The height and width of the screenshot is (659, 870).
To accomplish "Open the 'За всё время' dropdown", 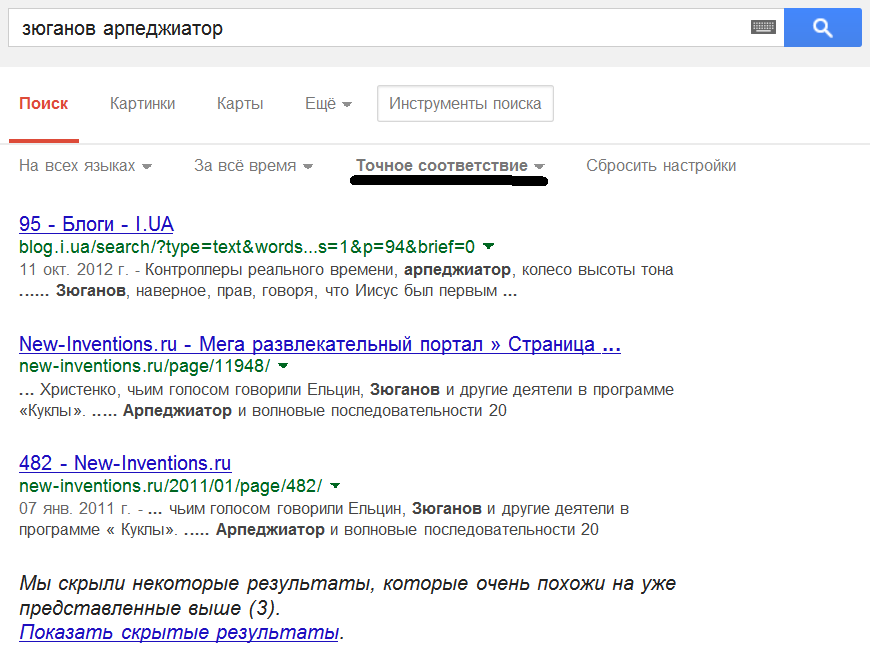I will click(x=253, y=165).
